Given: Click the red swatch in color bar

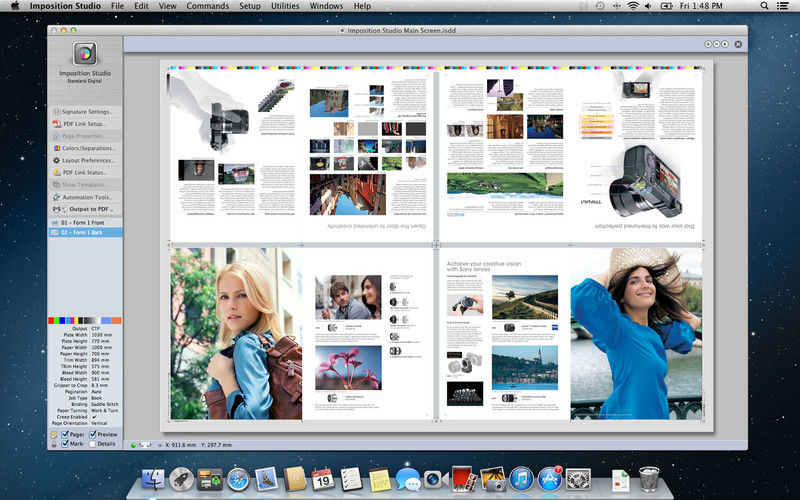Looking at the screenshot, I should click(x=52, y=320).
